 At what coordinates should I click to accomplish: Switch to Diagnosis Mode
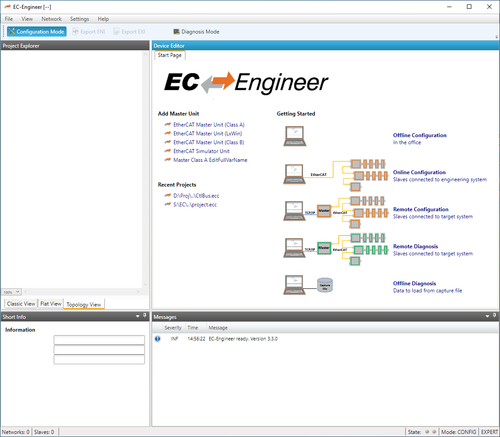pyautogui.click(x=196, y=32)
